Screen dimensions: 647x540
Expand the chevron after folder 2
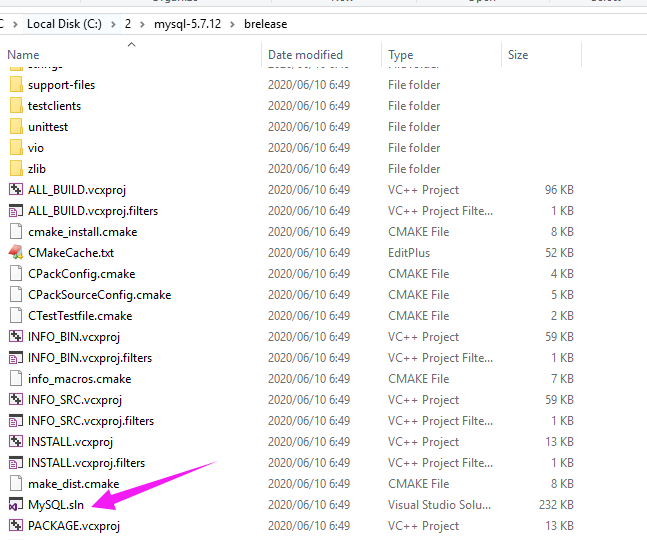(x=142, y=24)
